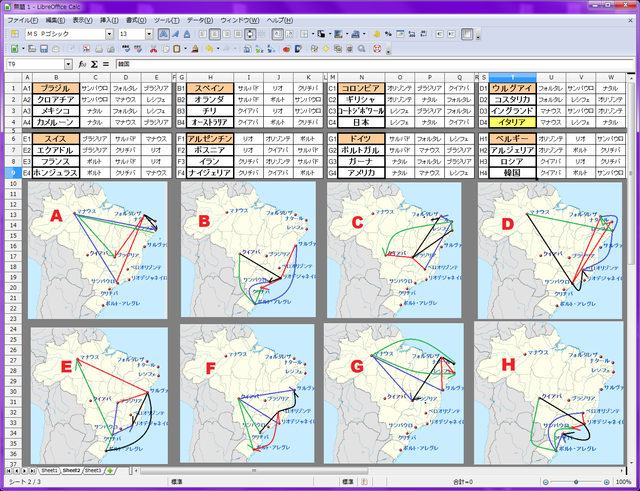Click the Print icon

click(x=98, y=49)
